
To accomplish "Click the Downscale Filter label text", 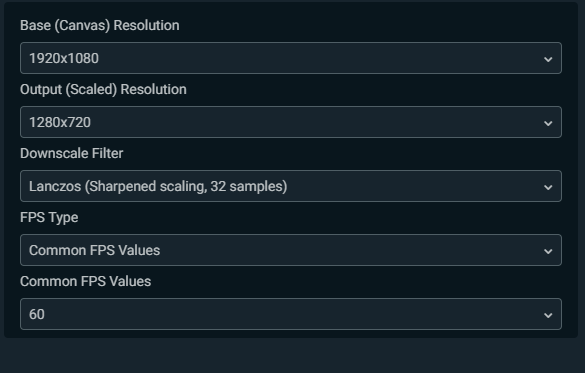I will 72,153.
